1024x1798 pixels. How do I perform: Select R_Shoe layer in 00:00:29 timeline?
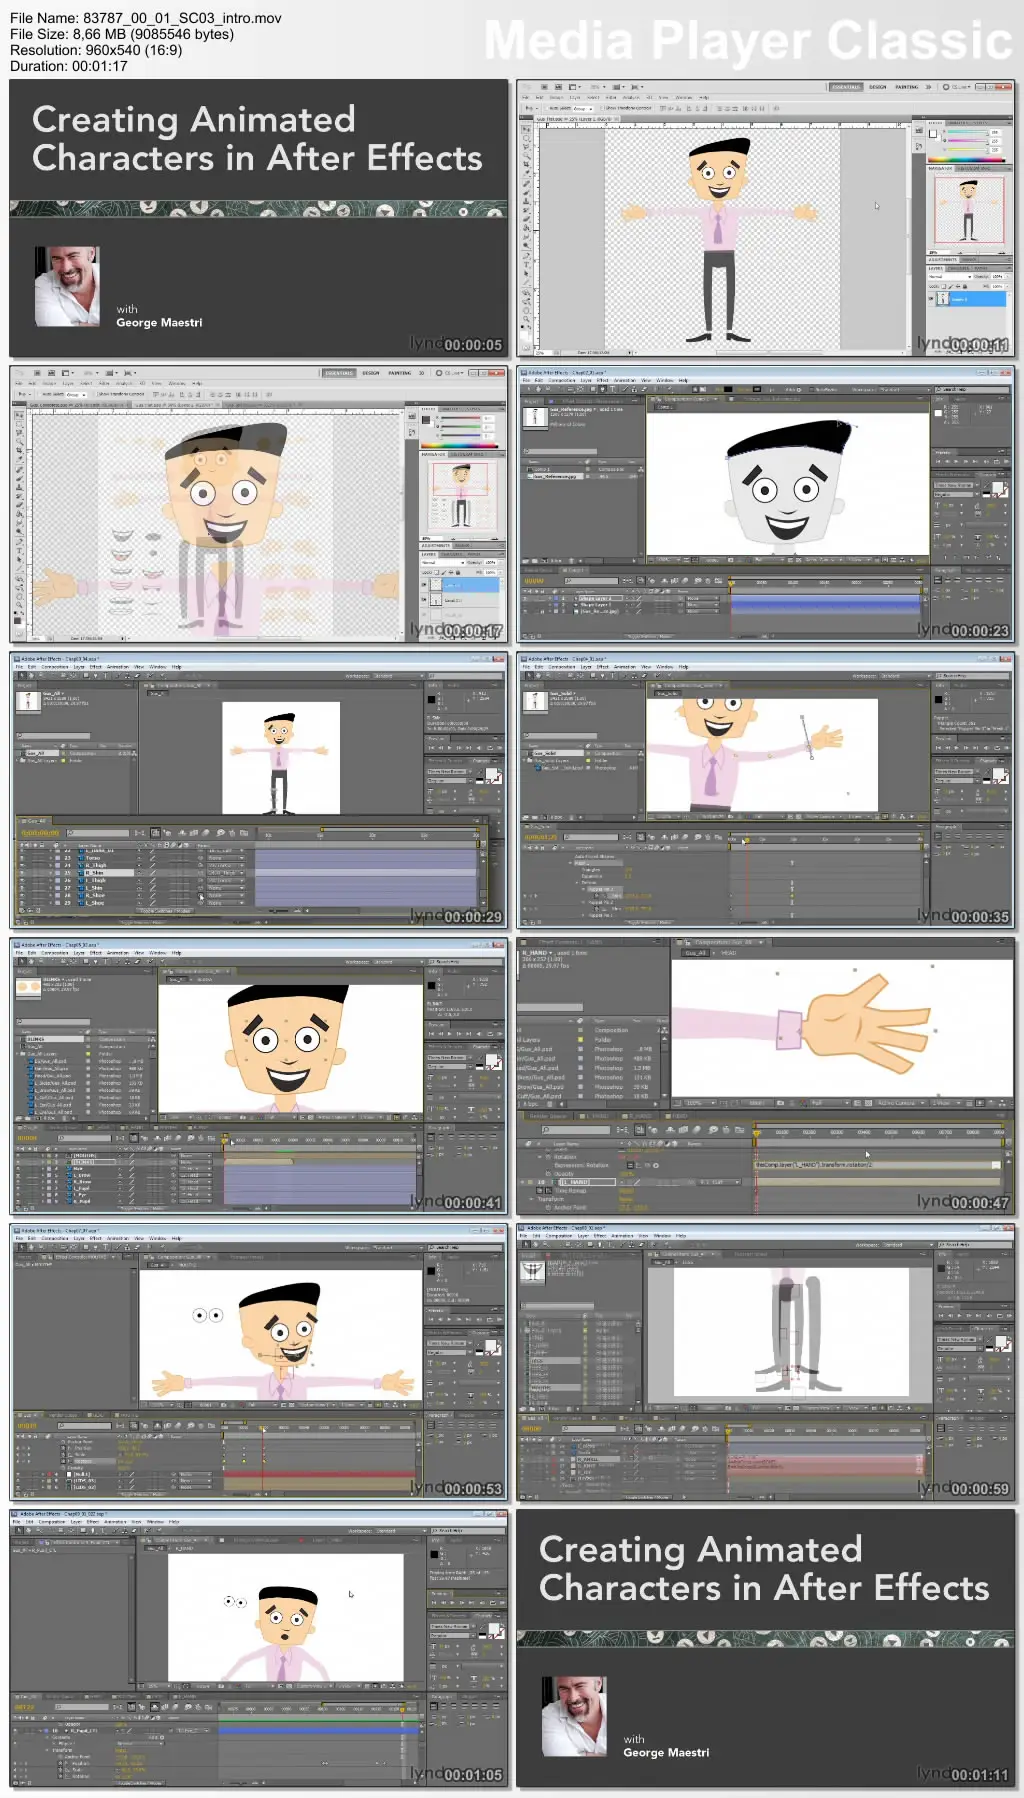click(94, 895)
